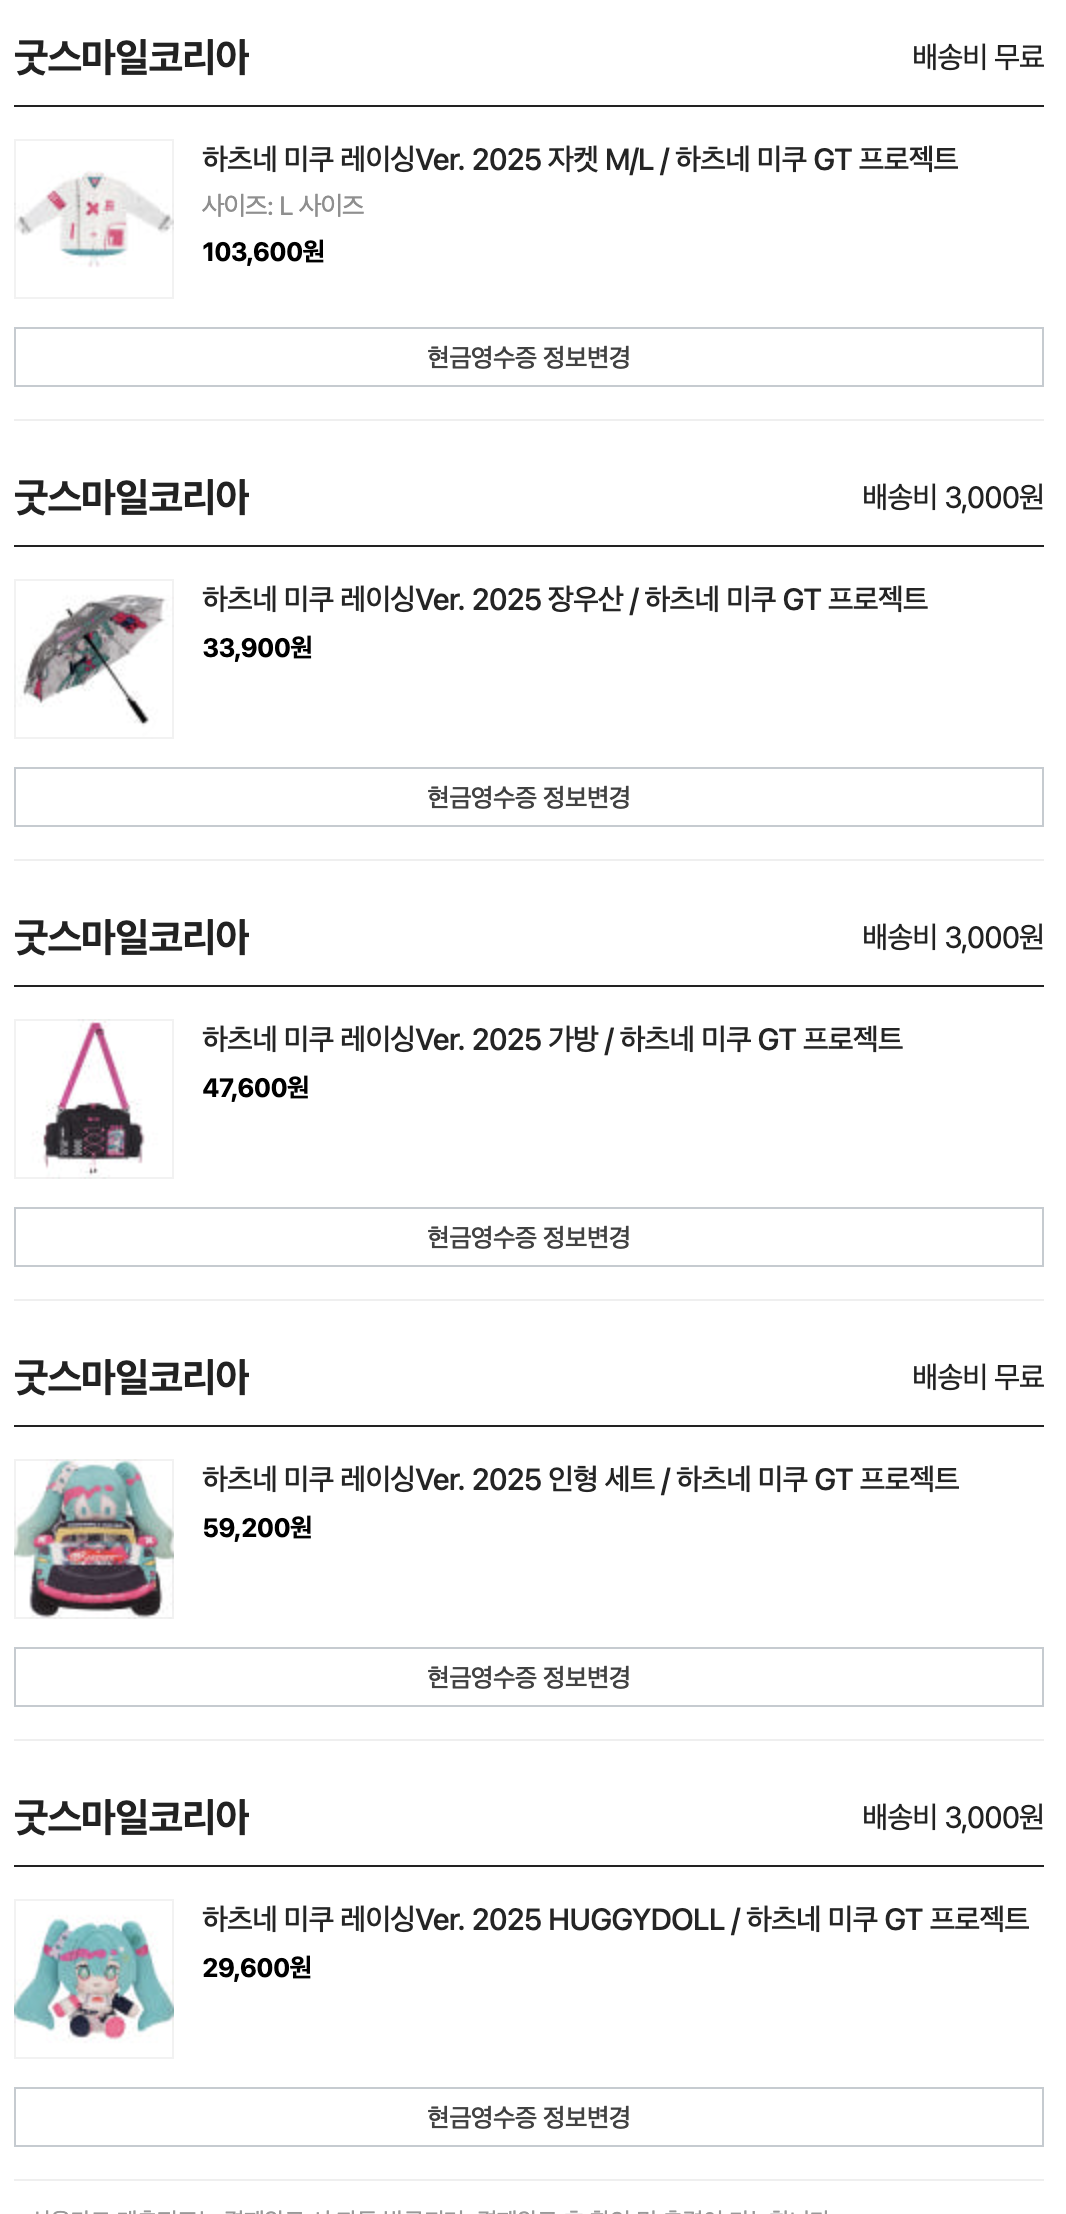Click the HUGGYDOLL plush thumbnail

[x=94, y=1979]
